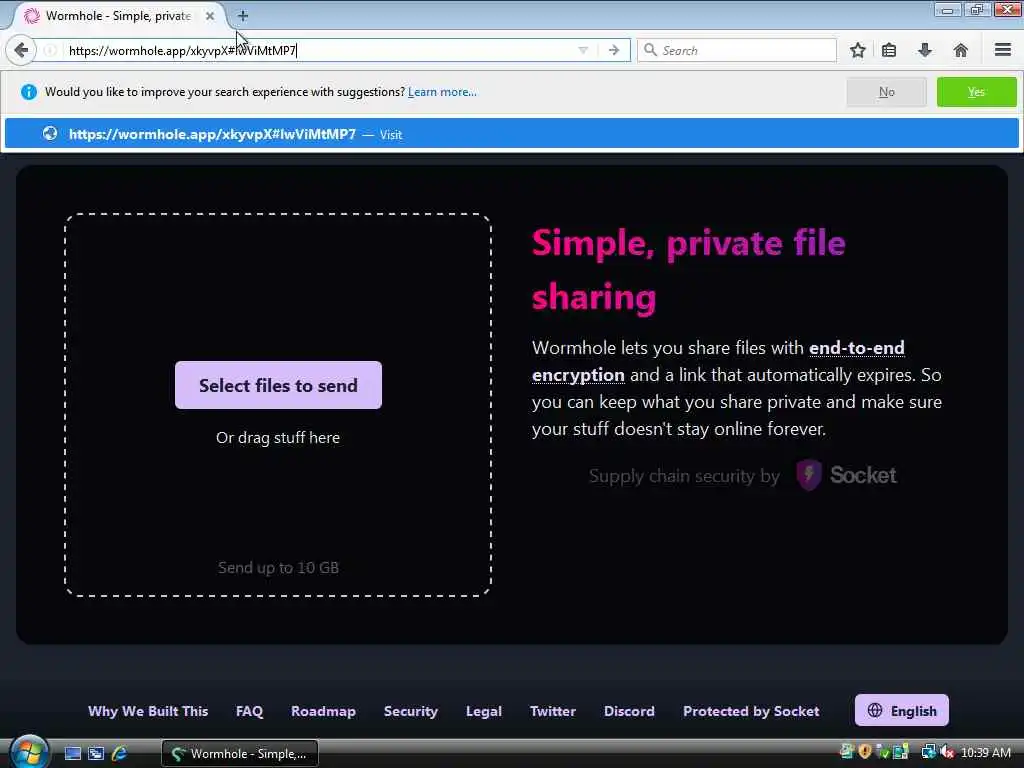The width and height of the screenshot is (1024, 768).
Task: Click the browser back arrow button
Action: click(21, 50)
